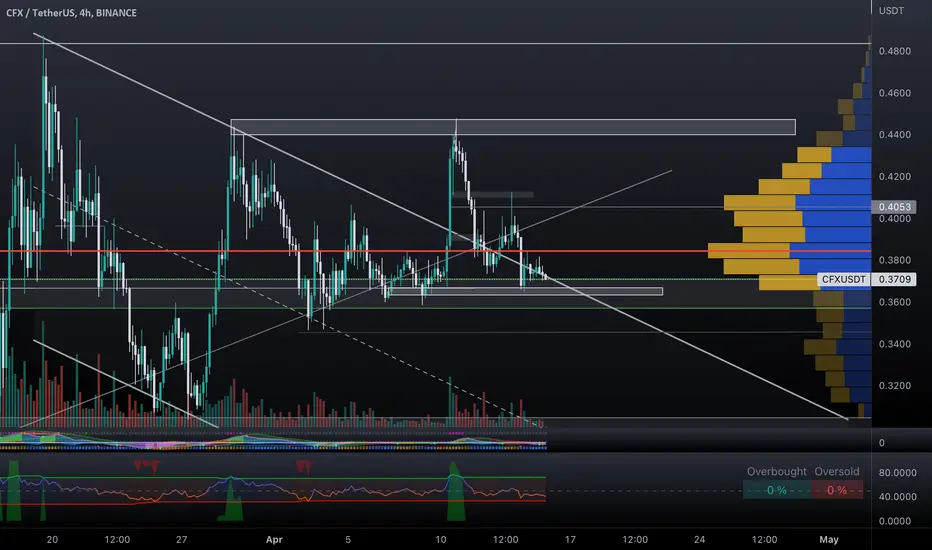Select the 0.3600 price axis value
932x550 pixels.
895,302
